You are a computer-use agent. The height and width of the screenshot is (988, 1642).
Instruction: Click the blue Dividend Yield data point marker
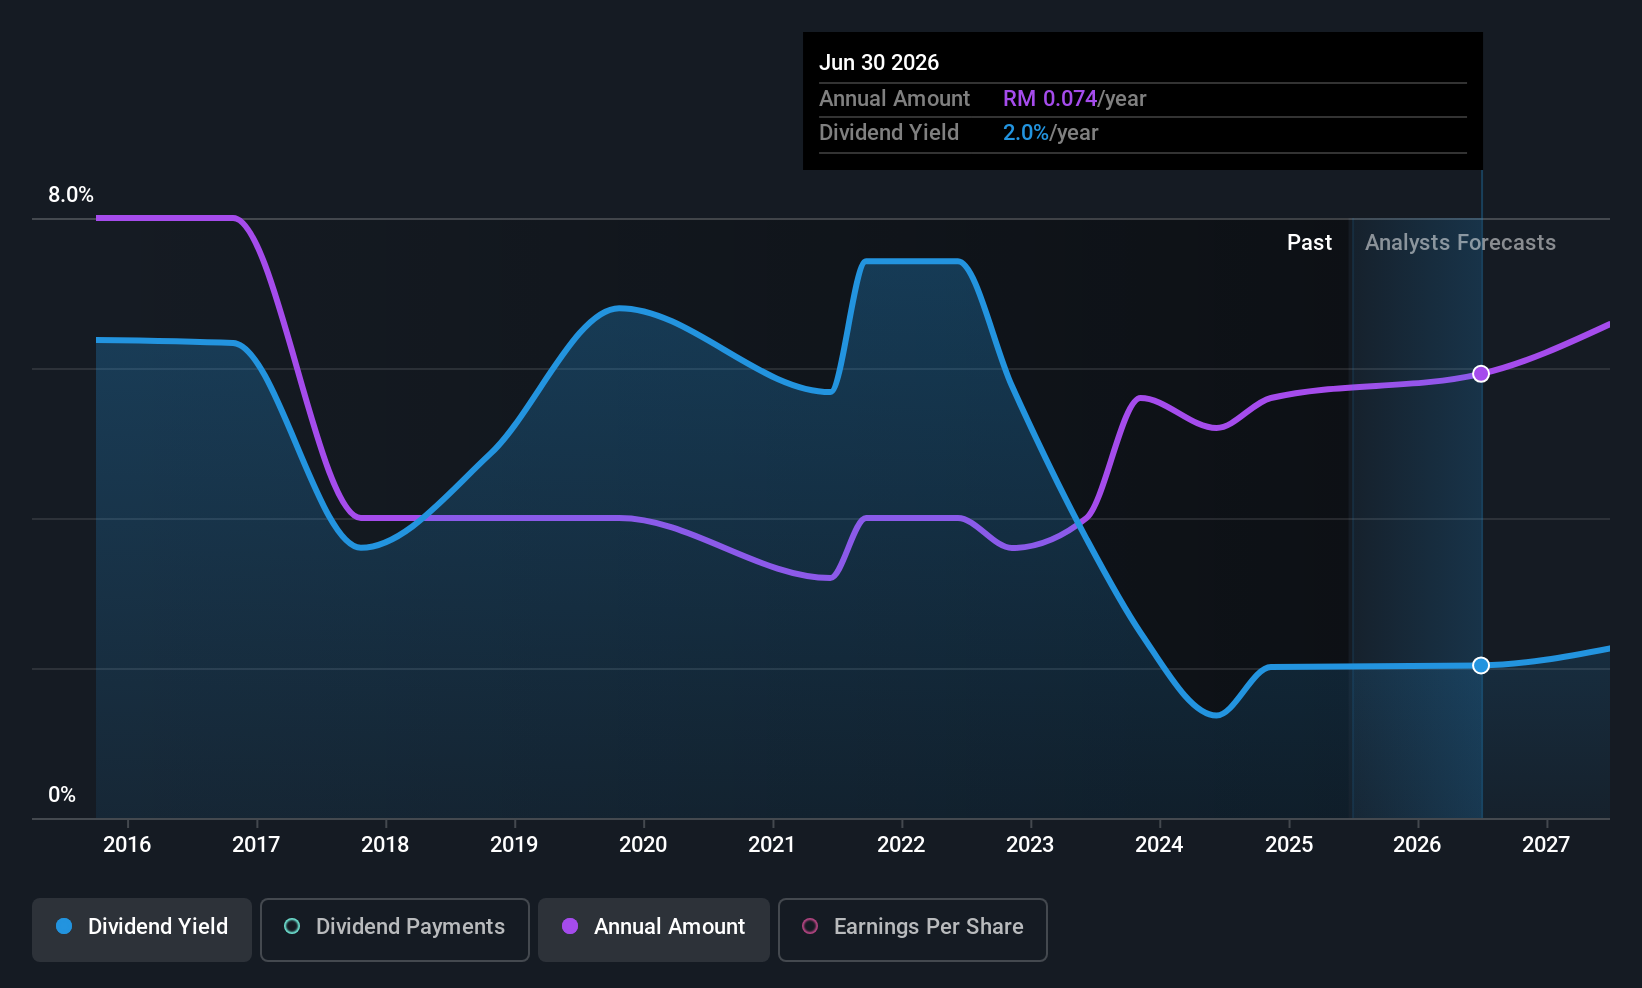tap(1481, 666)
